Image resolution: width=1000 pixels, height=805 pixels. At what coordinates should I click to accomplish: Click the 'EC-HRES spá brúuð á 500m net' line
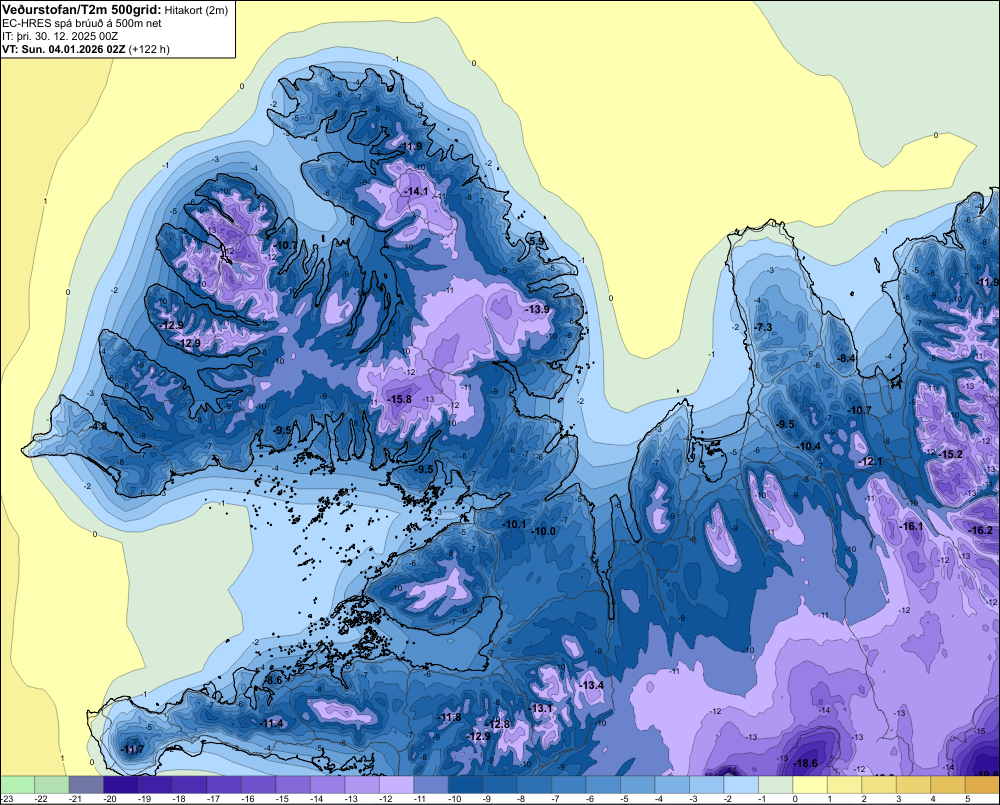click(x=82, y=23)
